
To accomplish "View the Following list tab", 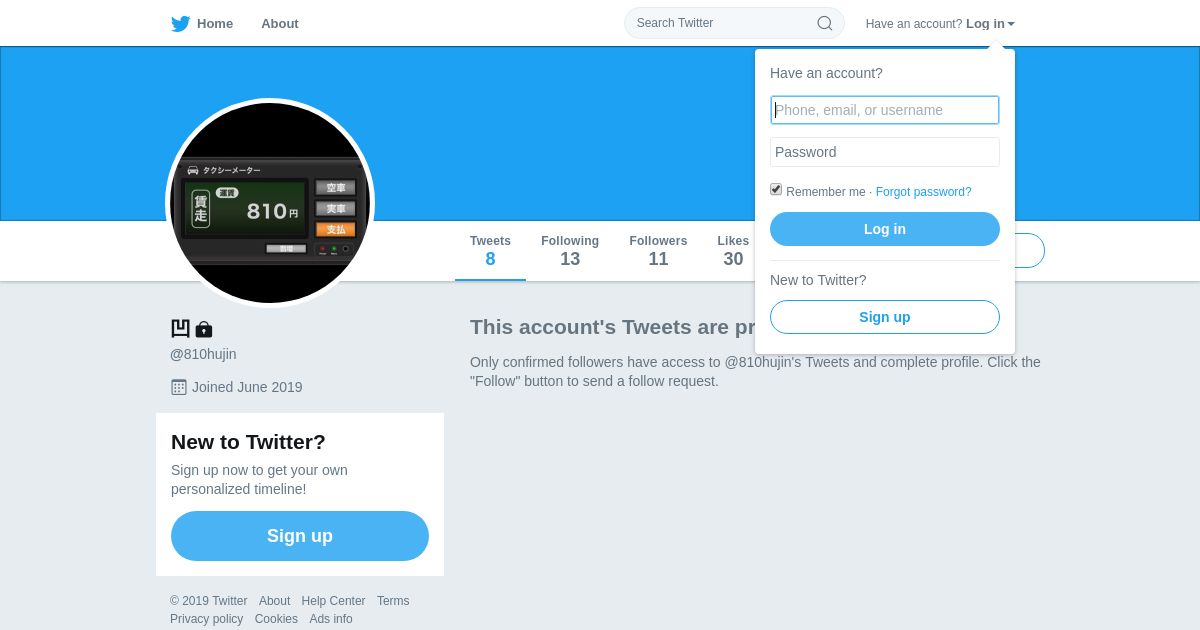I will 570,251.
